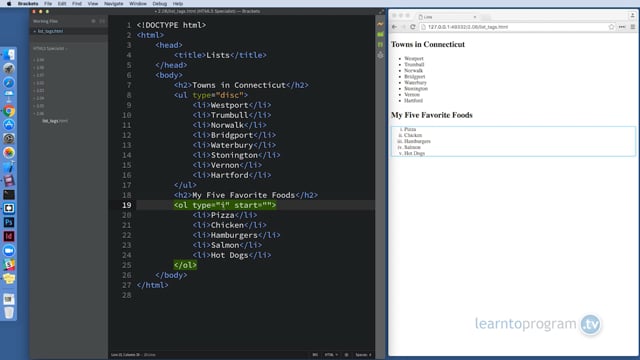Select the Lists tab in Chrome
Viewport: 640px width, 360px height.
tap(447, 17)
